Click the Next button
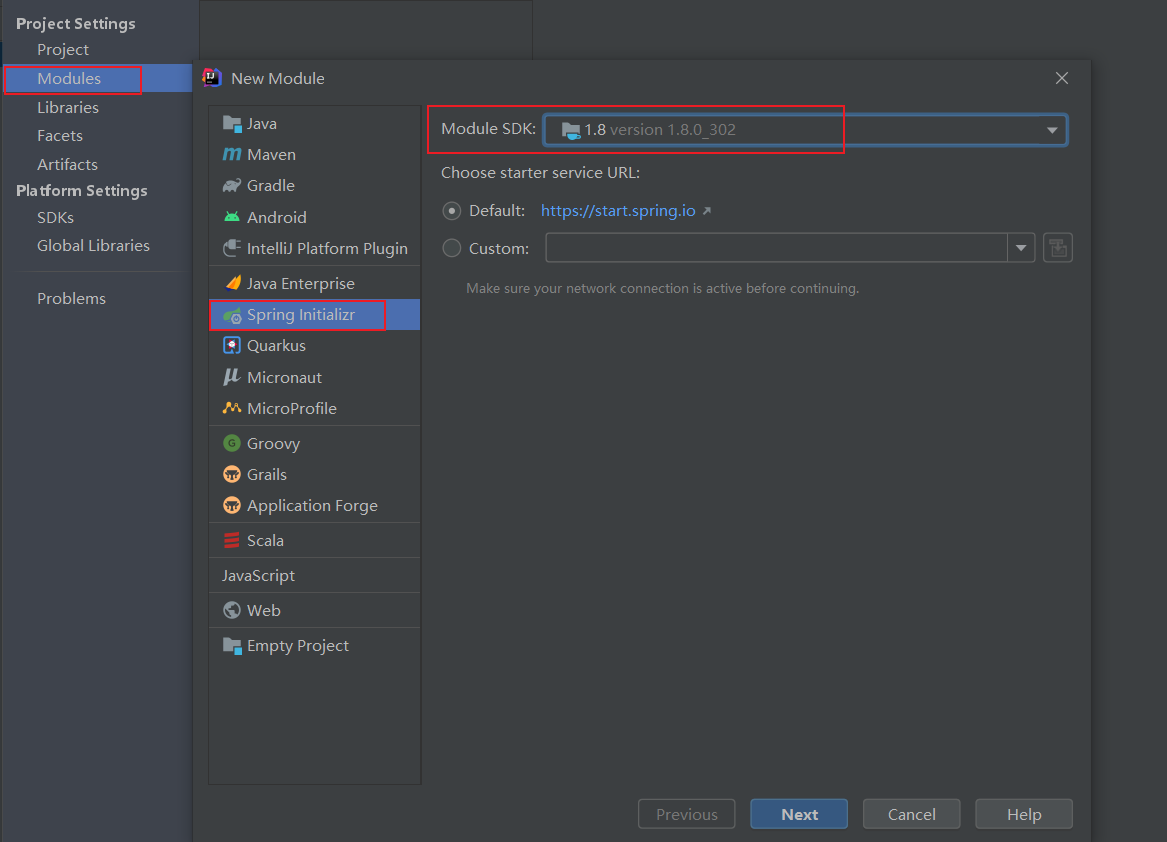Screen dimensions: 1167x842 (799, 814)
